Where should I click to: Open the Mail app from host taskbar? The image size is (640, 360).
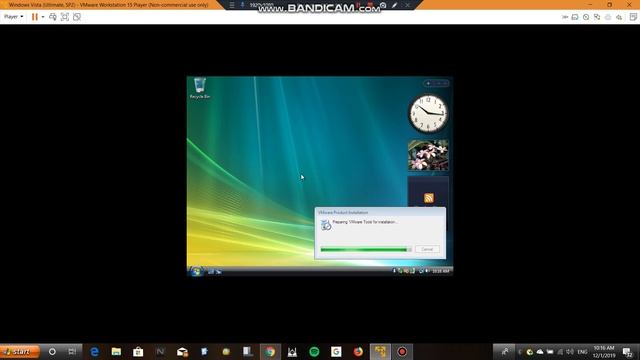tap(182, 351)
